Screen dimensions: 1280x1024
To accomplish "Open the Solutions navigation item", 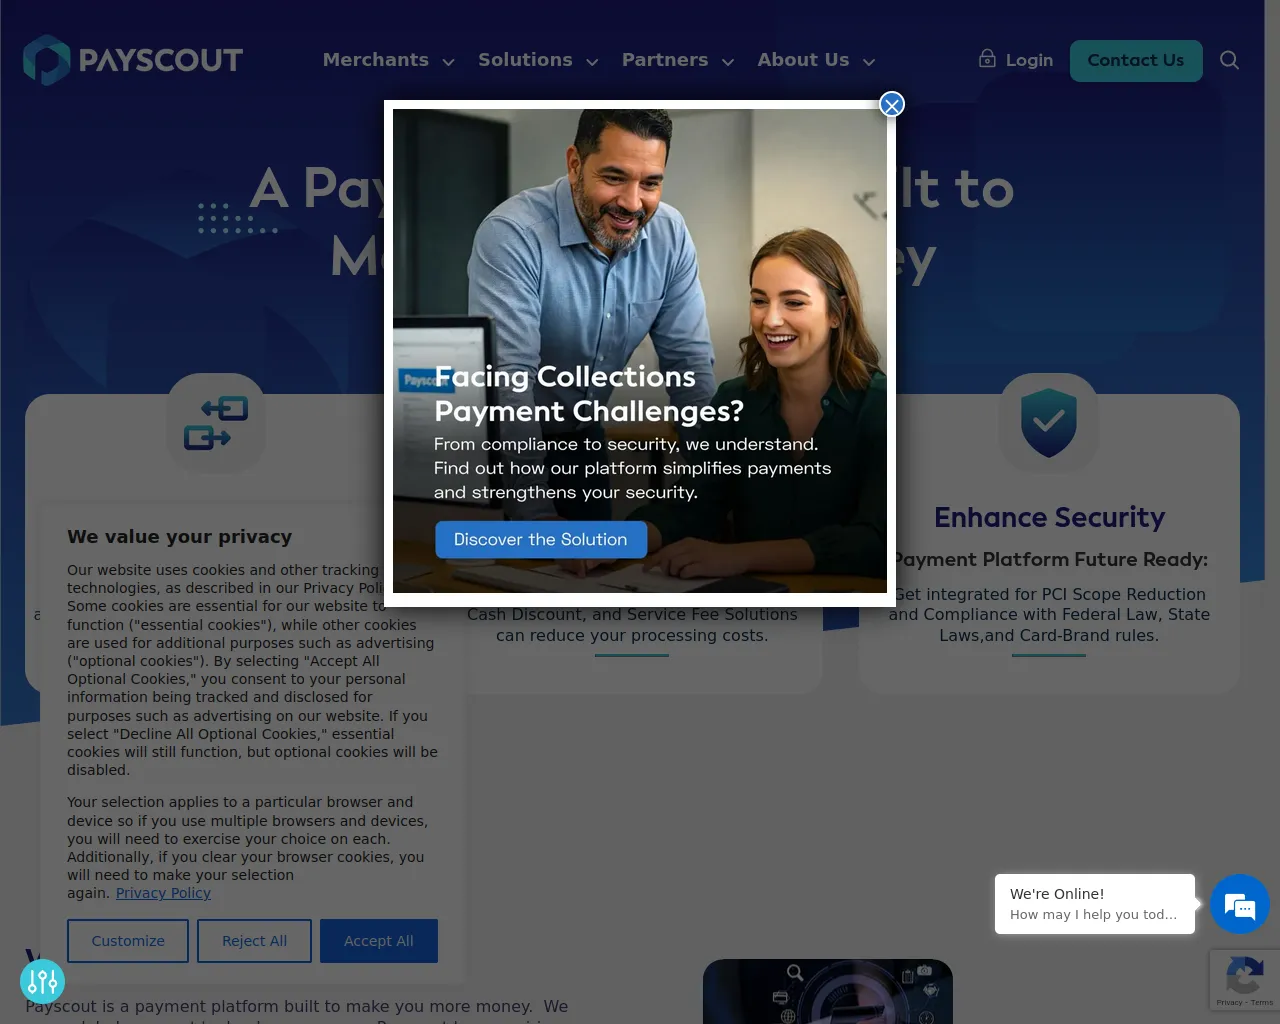I will 525,60.
